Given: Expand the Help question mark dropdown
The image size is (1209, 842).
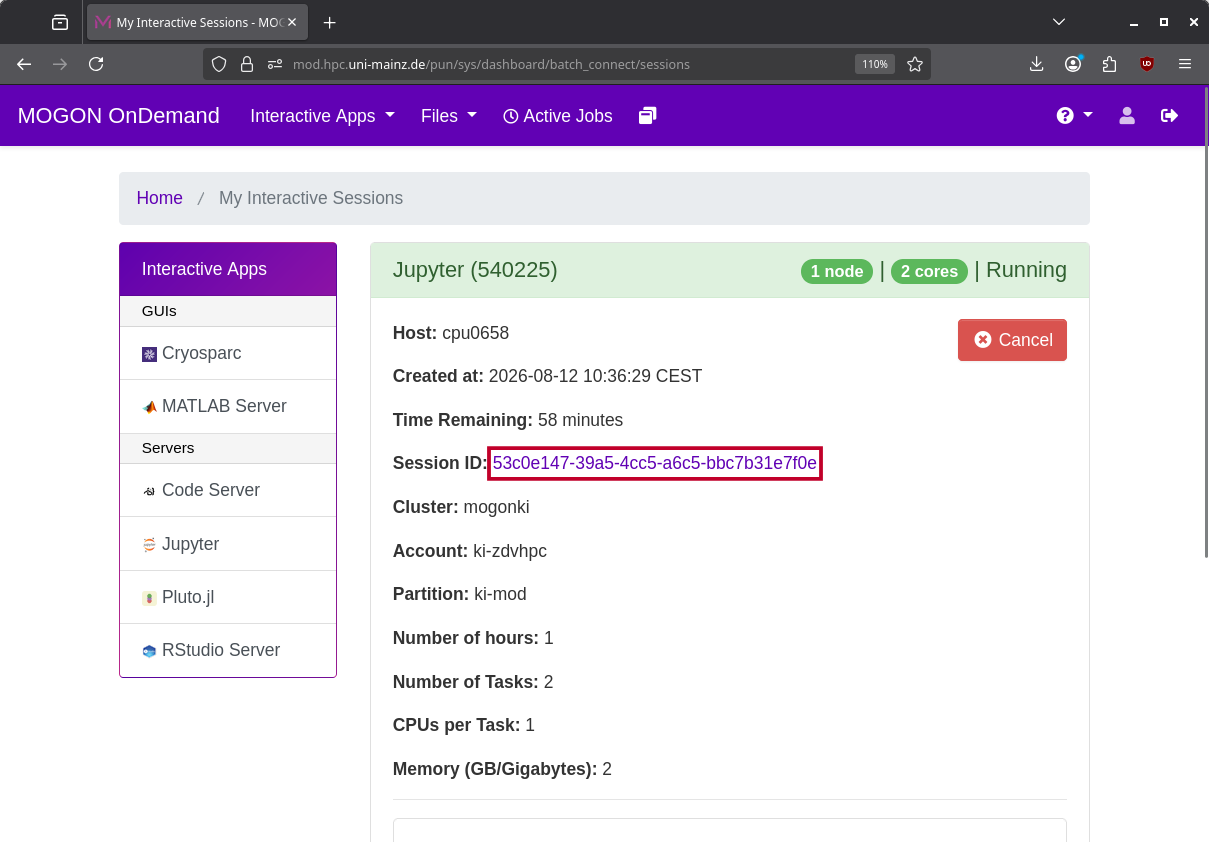Looking at the screenshot, I should click(1074, 116).
